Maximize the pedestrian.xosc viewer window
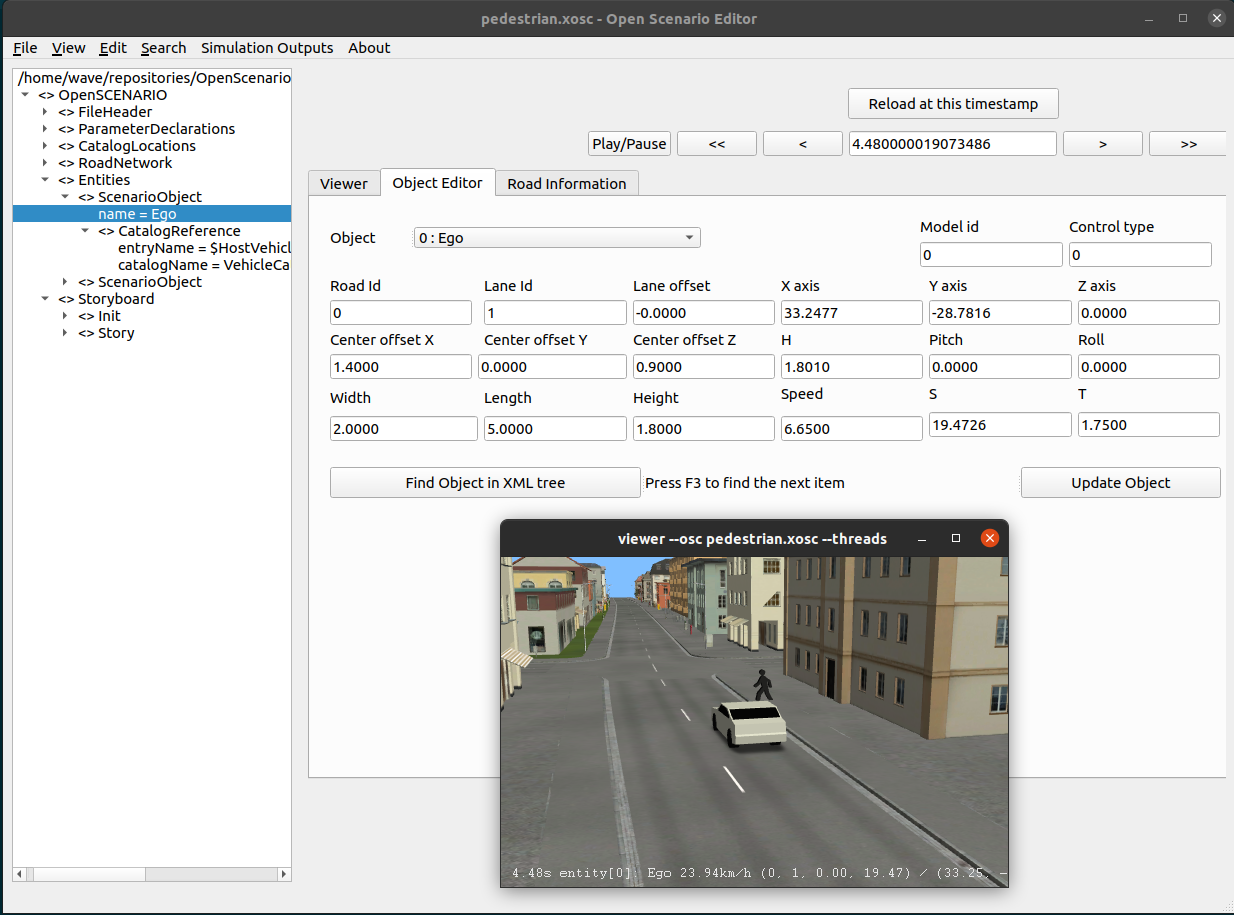 [955, 538]
